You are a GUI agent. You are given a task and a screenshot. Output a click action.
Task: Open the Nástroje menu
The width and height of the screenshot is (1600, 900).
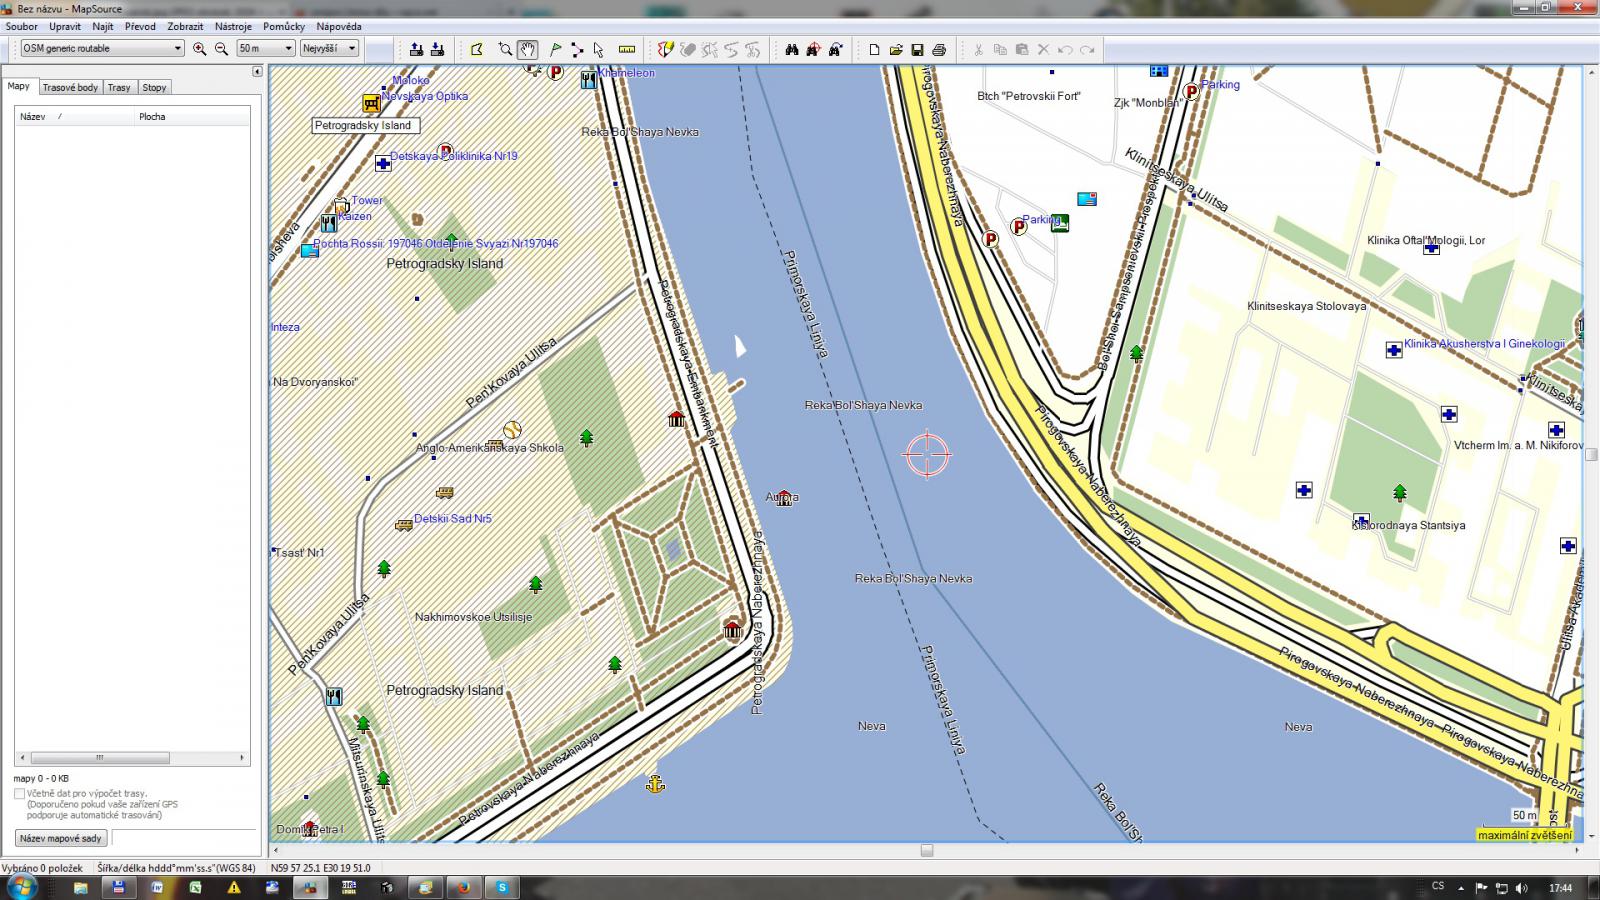point(233,26)
